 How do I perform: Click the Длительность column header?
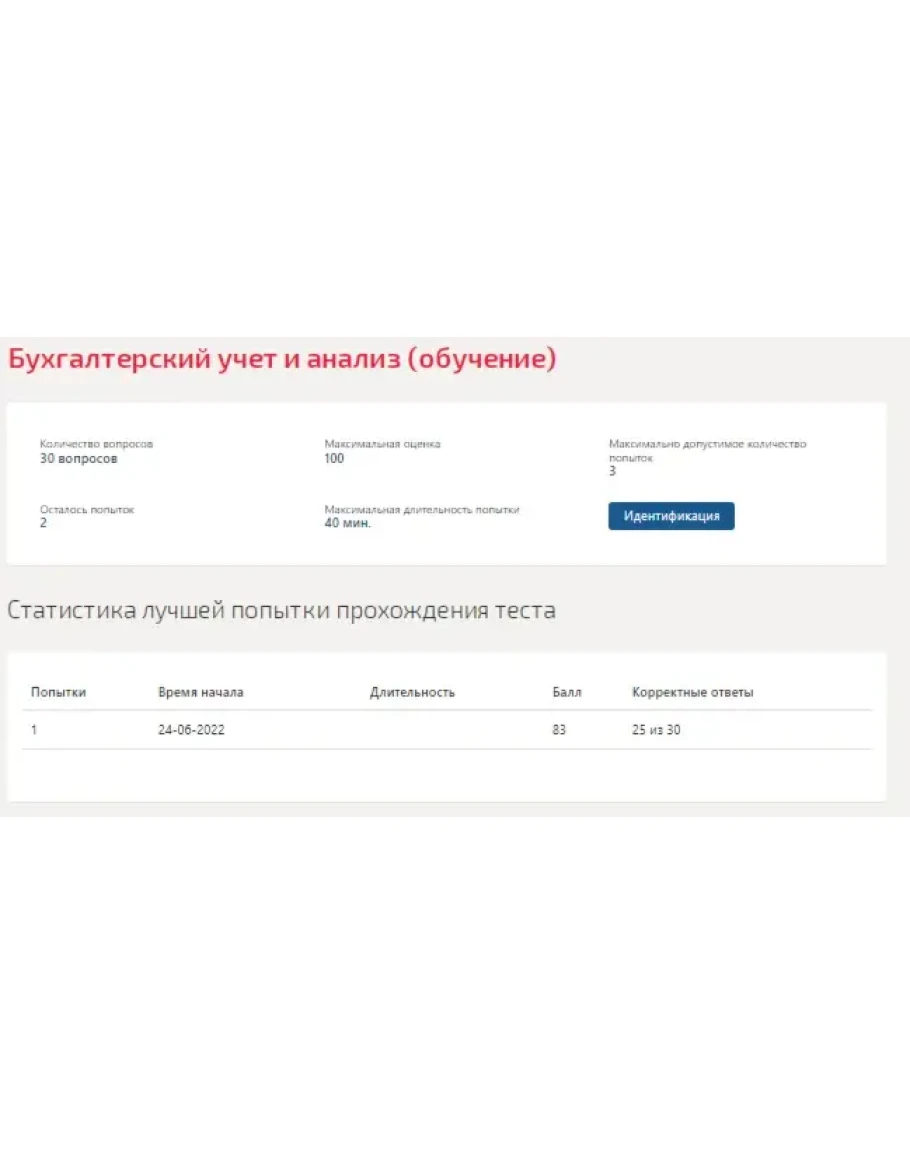point(412,692)
